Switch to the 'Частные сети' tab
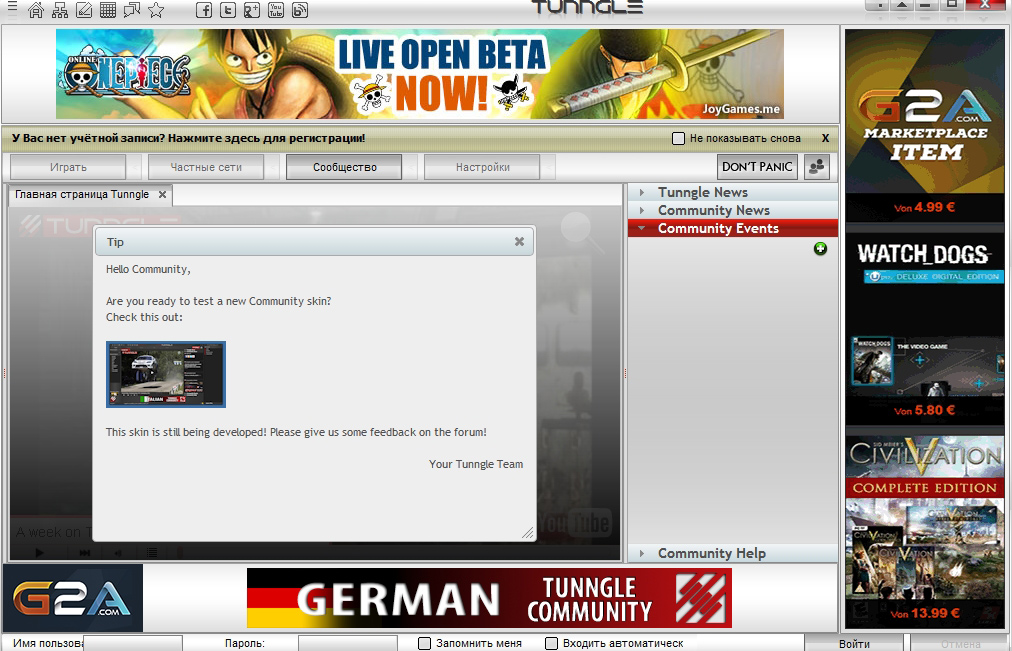 [206, 167]
